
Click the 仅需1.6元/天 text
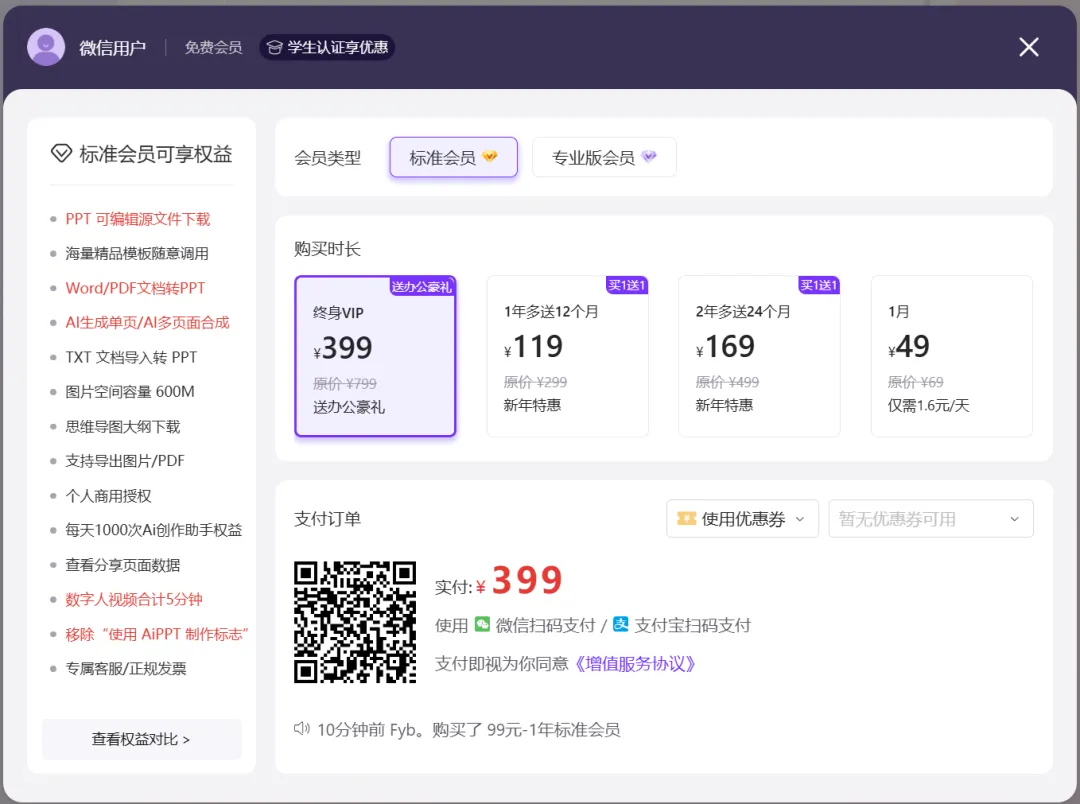pos(928,405)
